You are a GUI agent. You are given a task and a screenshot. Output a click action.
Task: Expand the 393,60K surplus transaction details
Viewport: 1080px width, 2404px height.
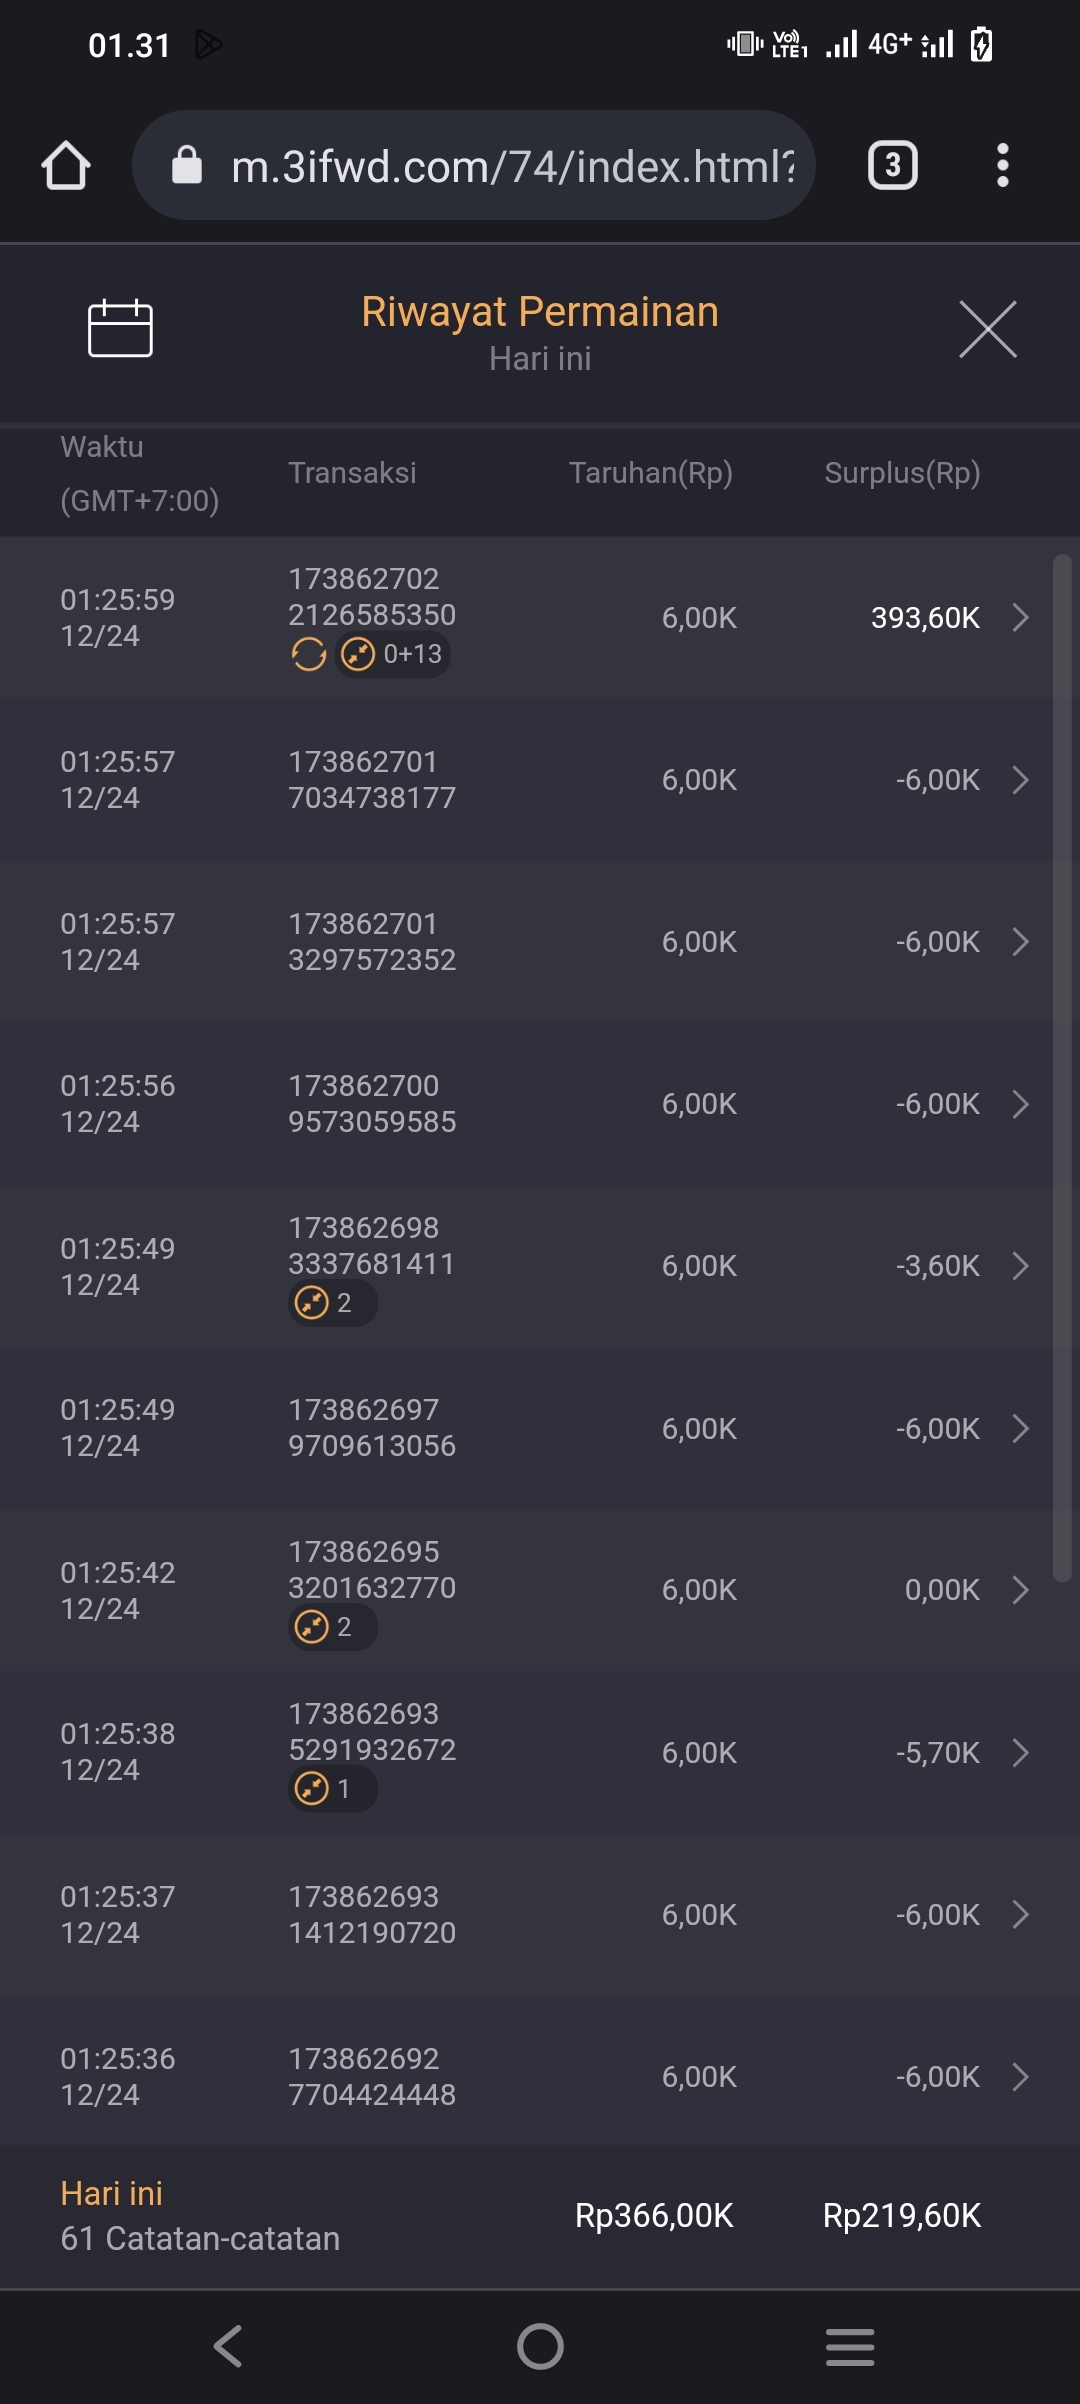coord(1020,618)
